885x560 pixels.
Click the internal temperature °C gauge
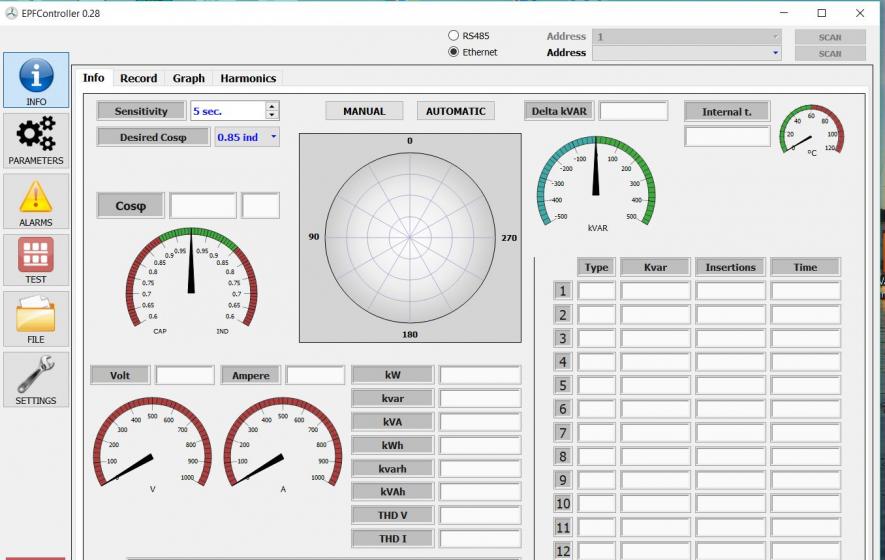pyautogui.click(x=811, y=132)
